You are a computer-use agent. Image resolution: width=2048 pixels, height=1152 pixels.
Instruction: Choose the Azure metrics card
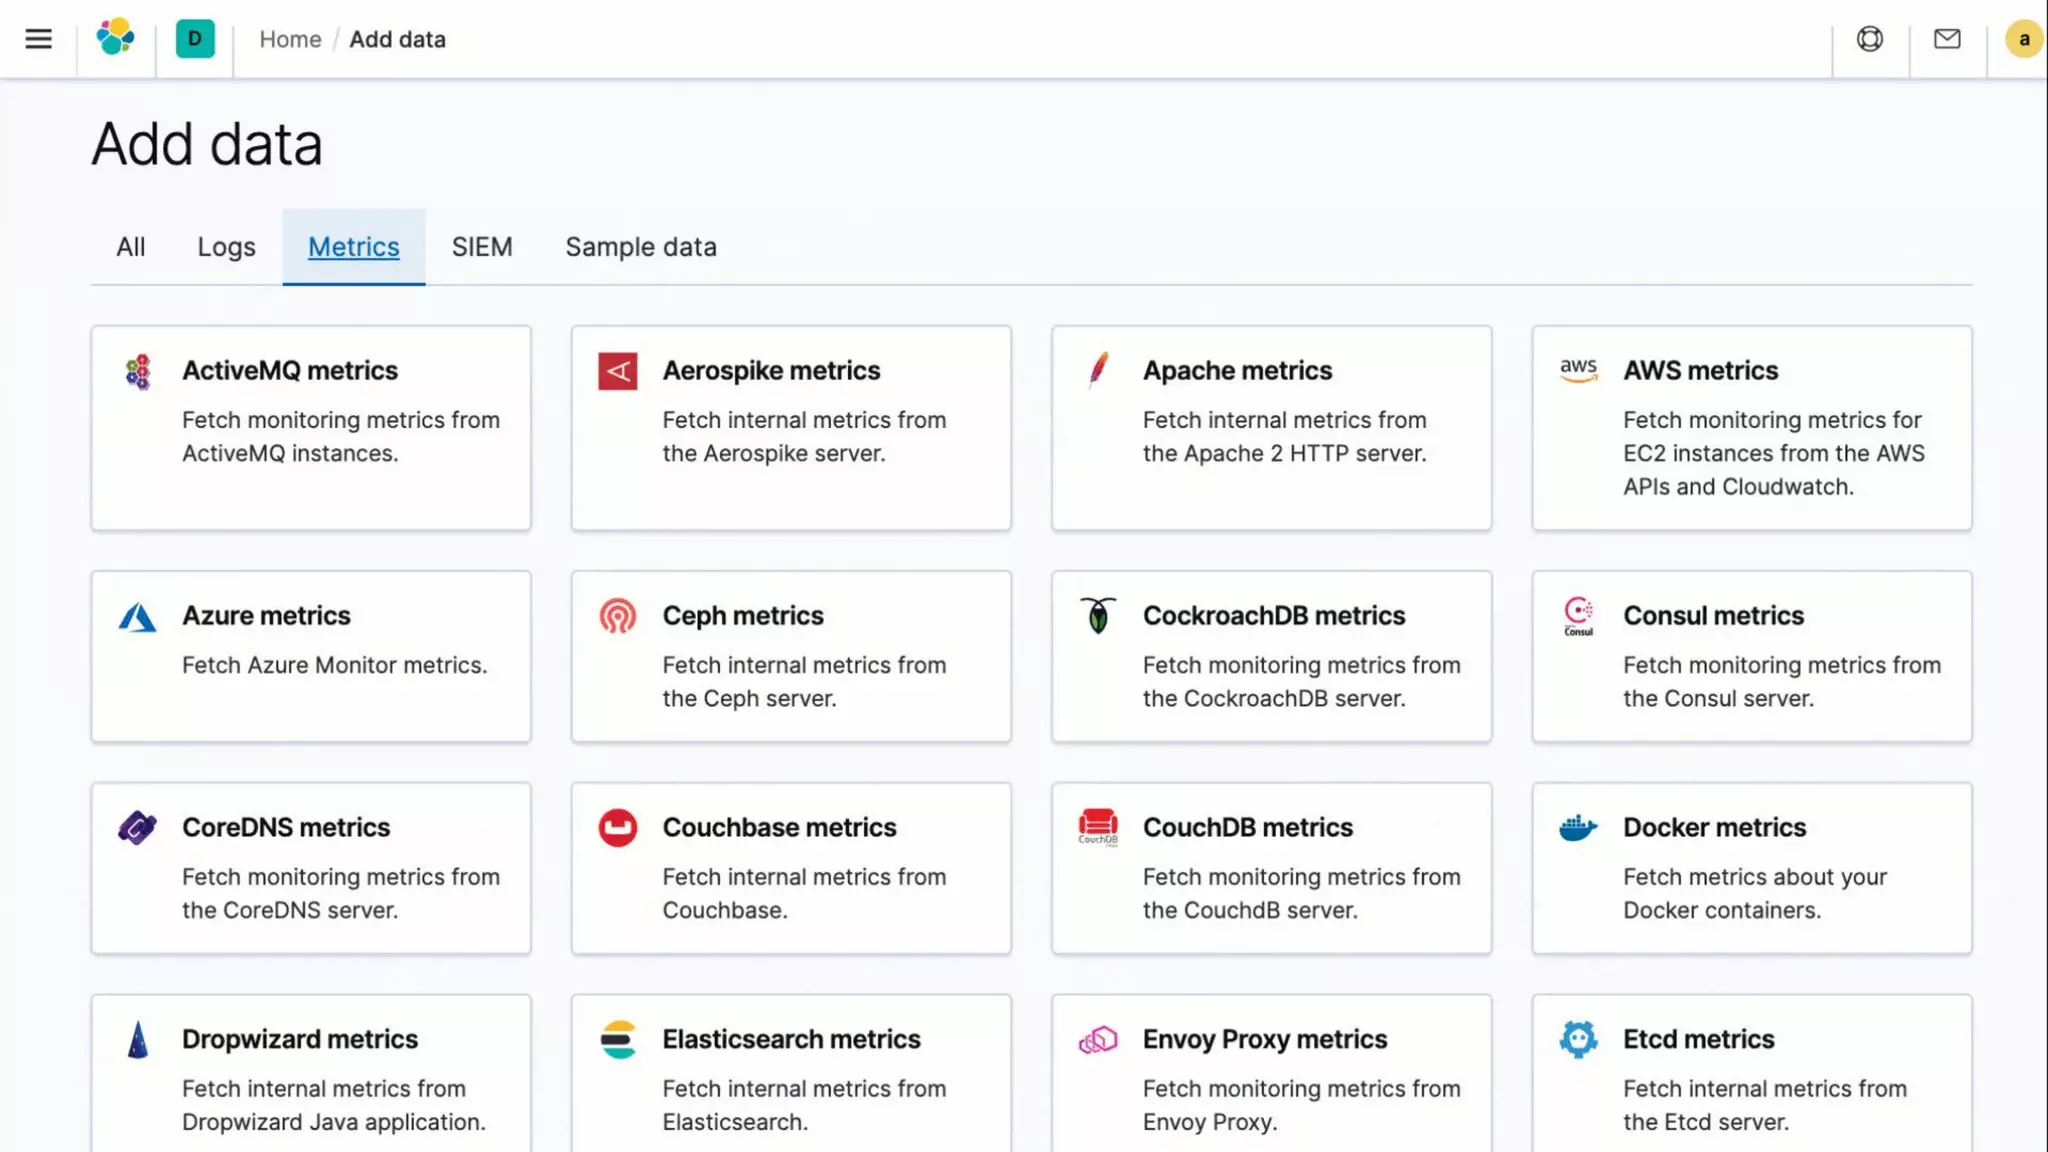(x=310, y=656)
